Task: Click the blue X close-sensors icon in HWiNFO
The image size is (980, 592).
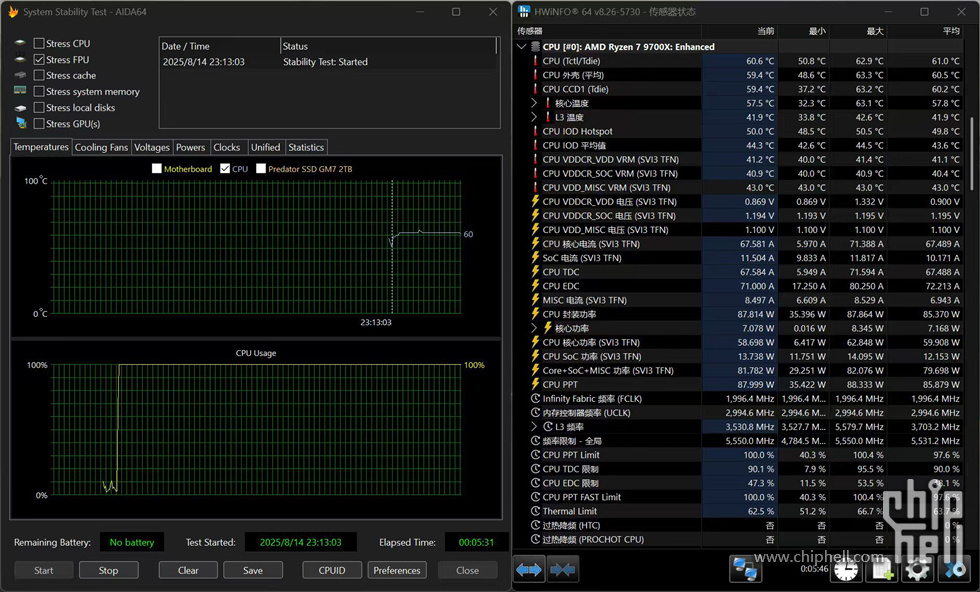Action: (x=954, y=570)
